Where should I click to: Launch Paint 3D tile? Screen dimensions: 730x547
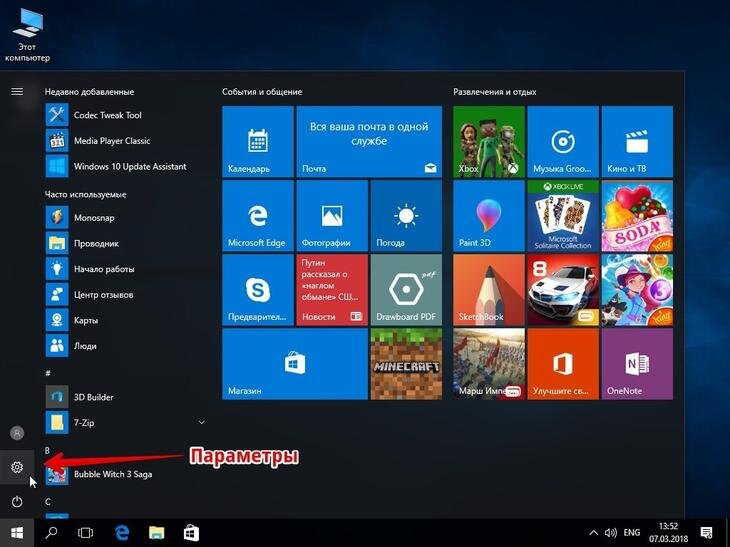[489, 216]
